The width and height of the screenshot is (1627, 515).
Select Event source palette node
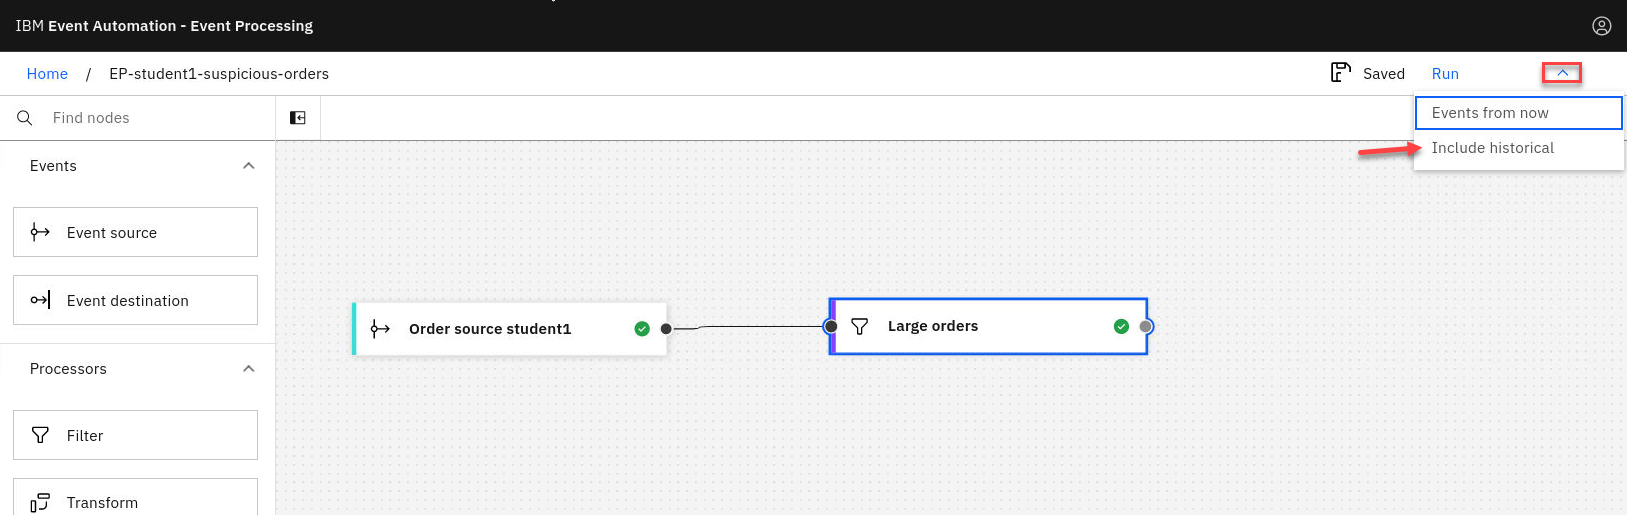tap(135, 232)
